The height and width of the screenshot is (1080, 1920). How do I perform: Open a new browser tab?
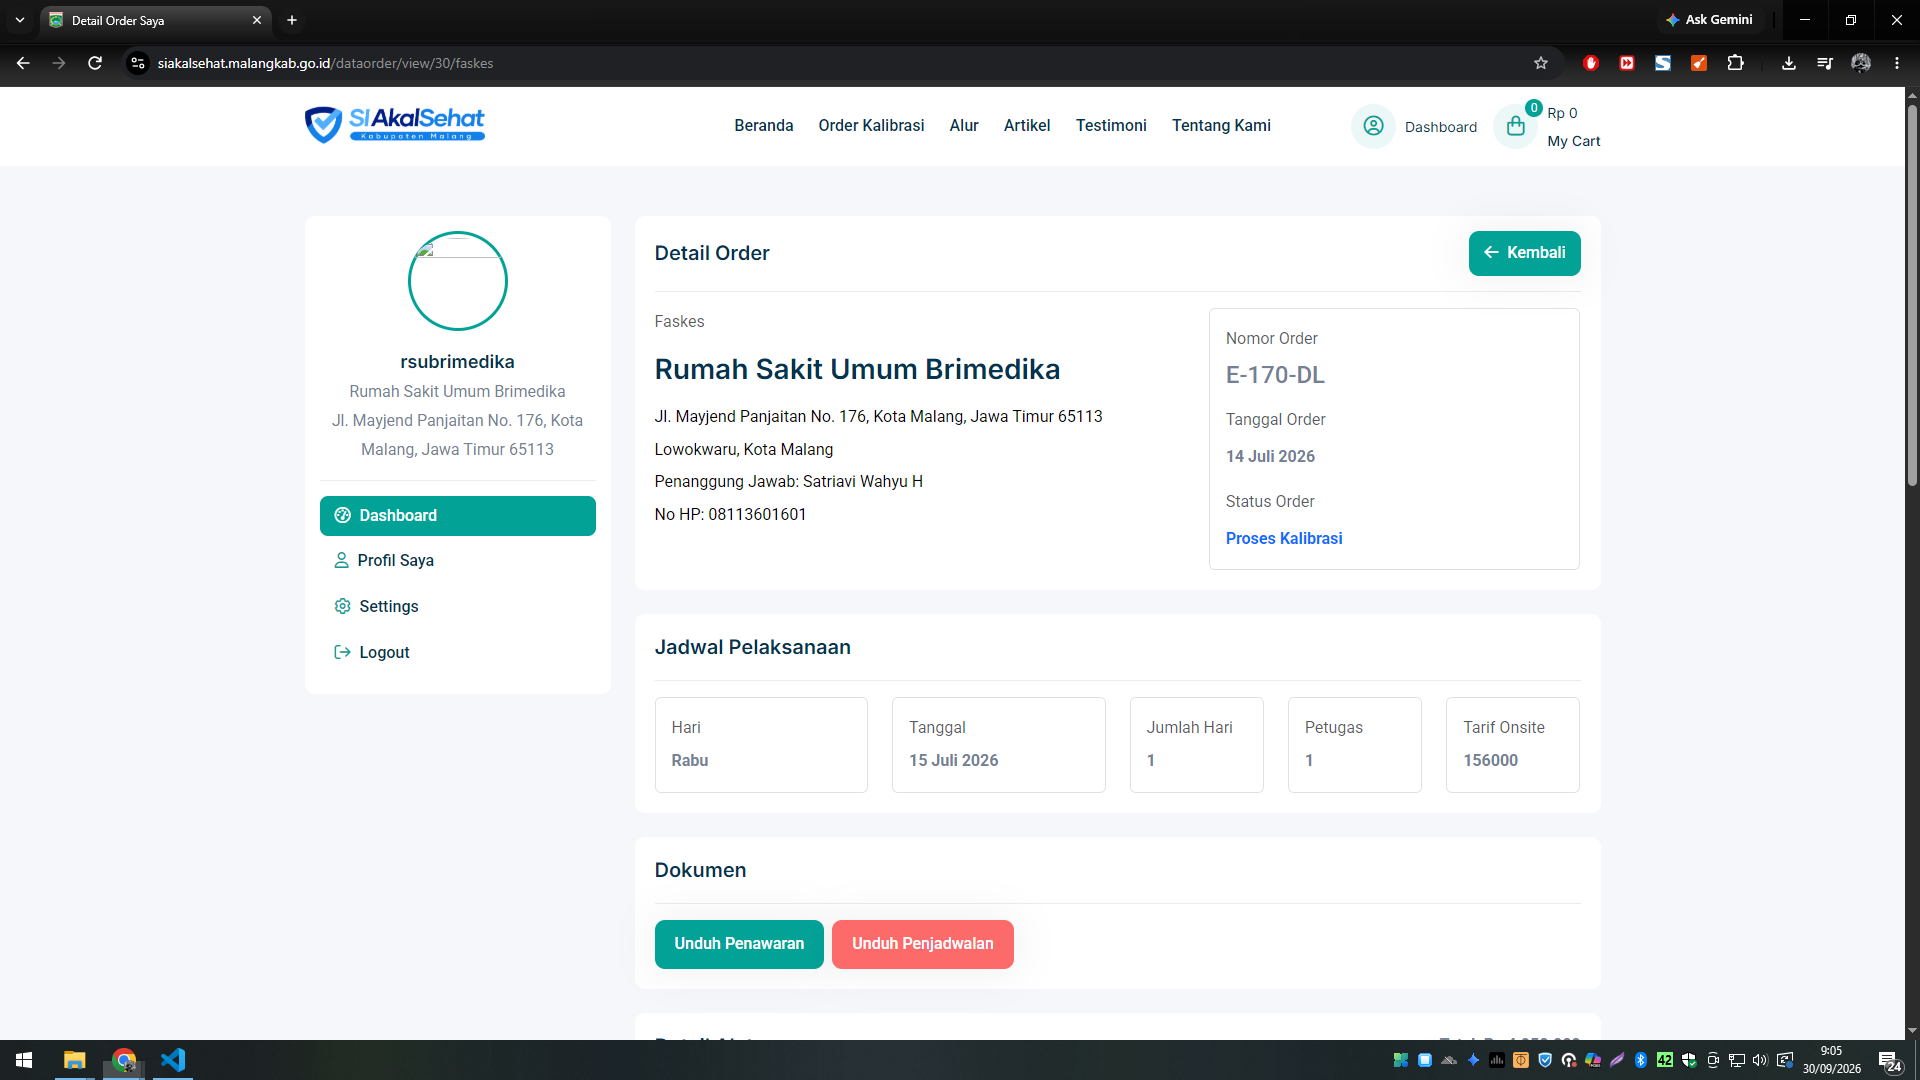pos(292,20)
